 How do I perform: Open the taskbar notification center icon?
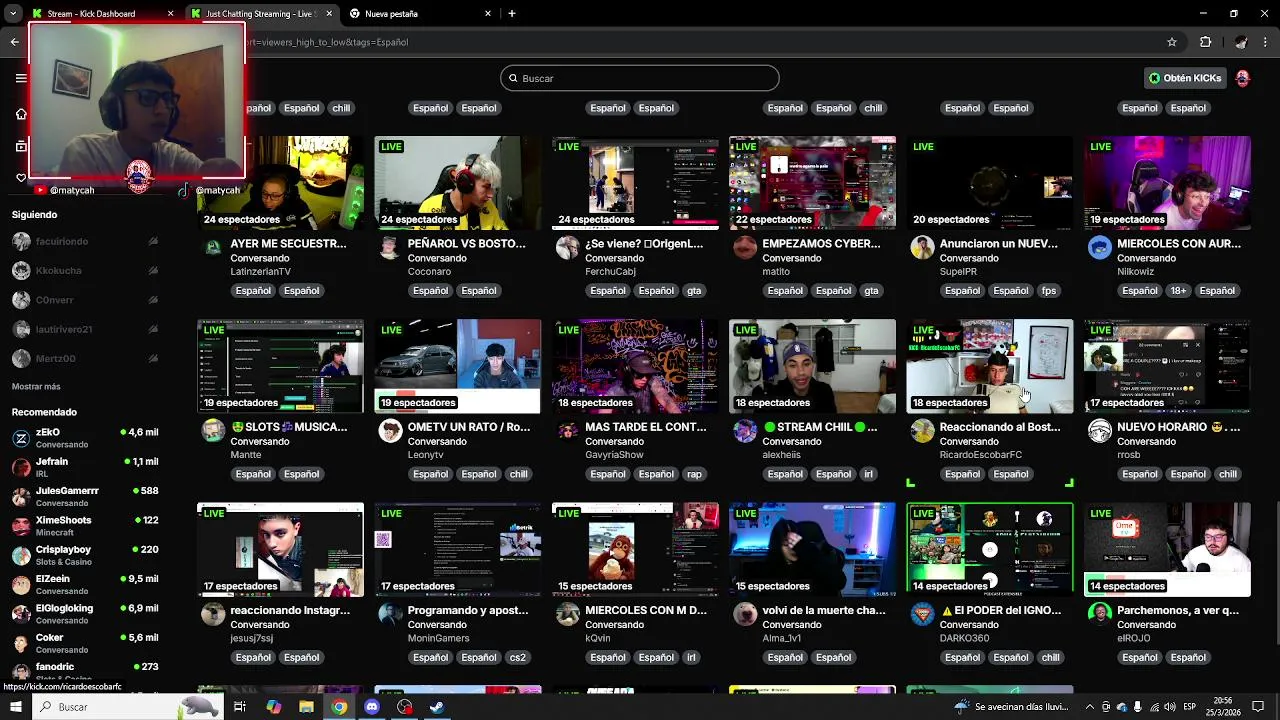pyautogui.click(x=1257, y=707)
